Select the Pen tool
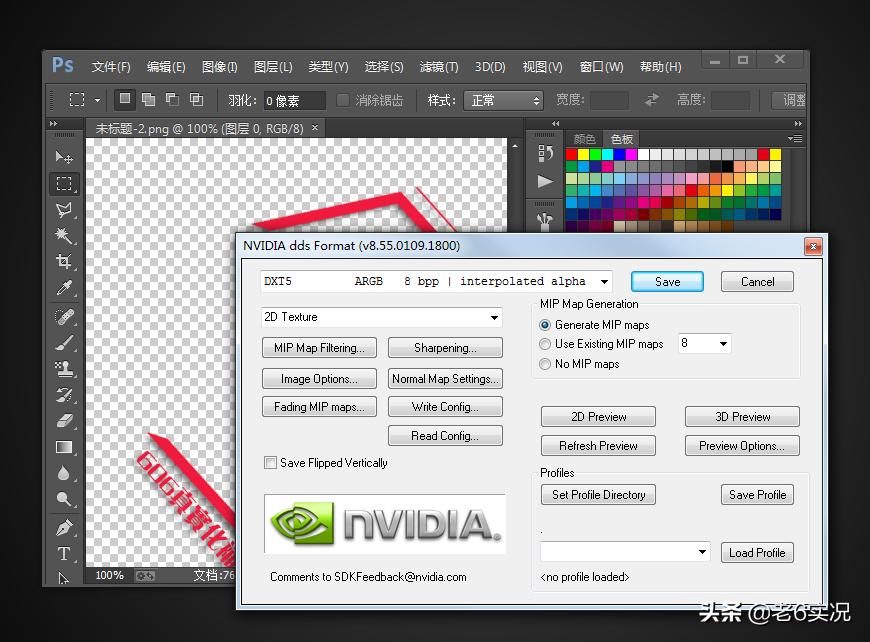 coord(64,528)
